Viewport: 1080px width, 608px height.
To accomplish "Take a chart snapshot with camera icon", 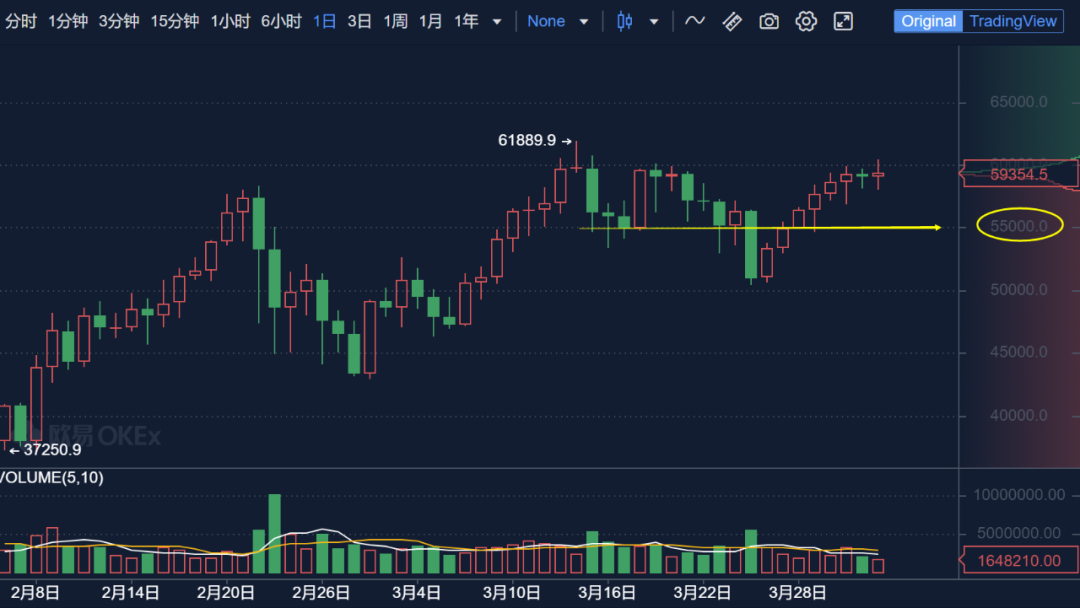I will coord(769,21).
